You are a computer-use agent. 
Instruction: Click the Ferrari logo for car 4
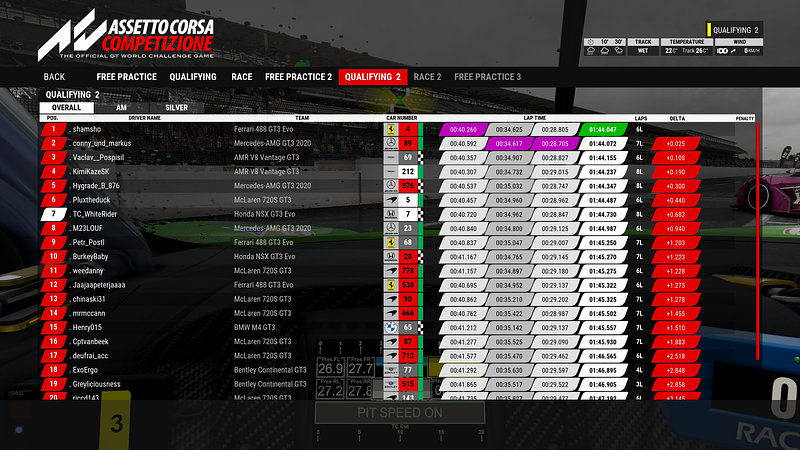point(391,130)
